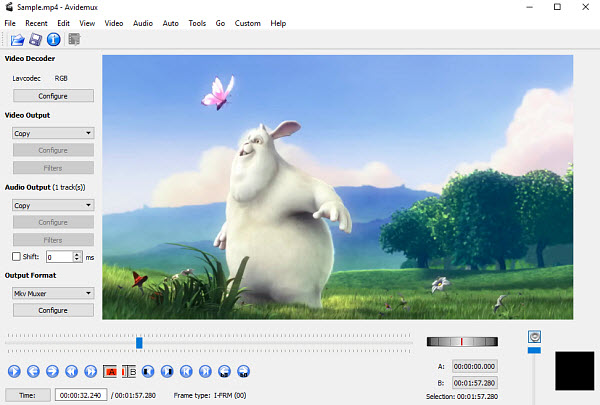Go to the first frame of the video
Viewport: 600px width, 405px height.
coord(186,371)
